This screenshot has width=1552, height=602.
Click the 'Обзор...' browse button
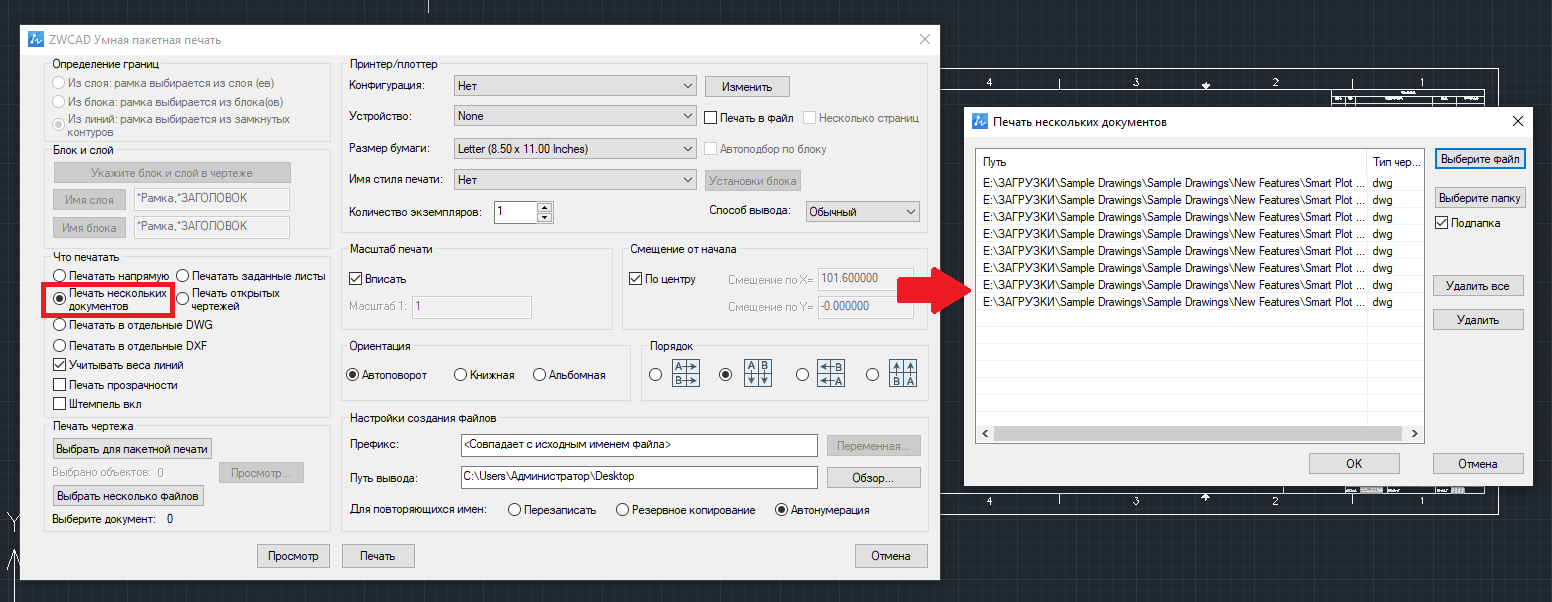click(873, 478)
